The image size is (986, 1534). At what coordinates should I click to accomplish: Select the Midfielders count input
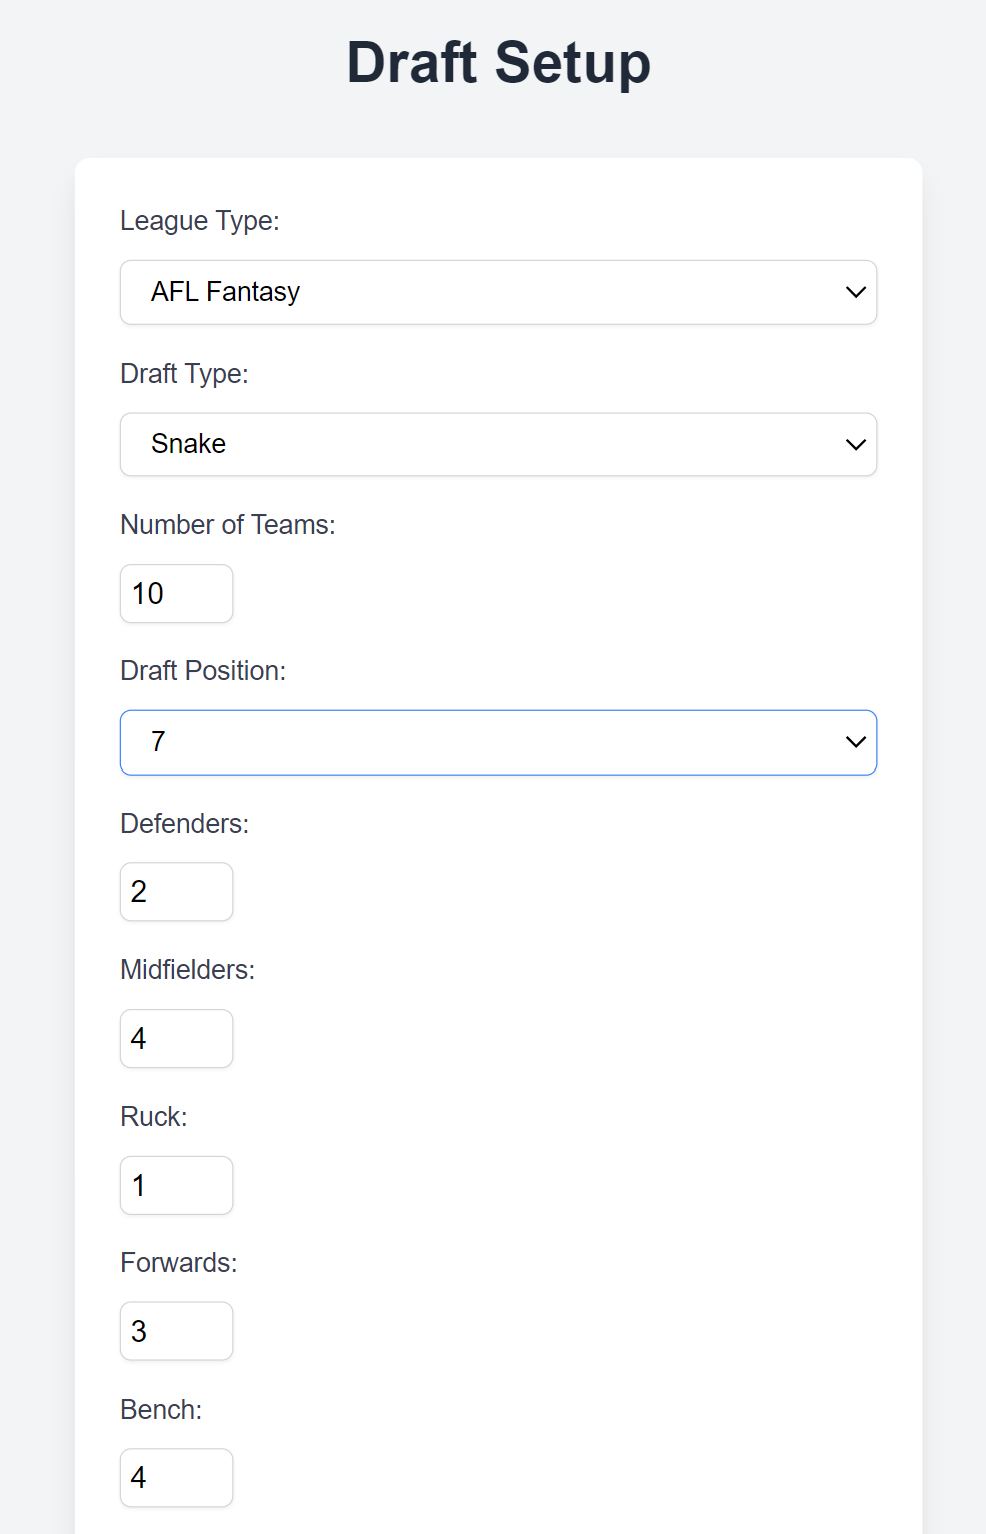click(176, 1039)
